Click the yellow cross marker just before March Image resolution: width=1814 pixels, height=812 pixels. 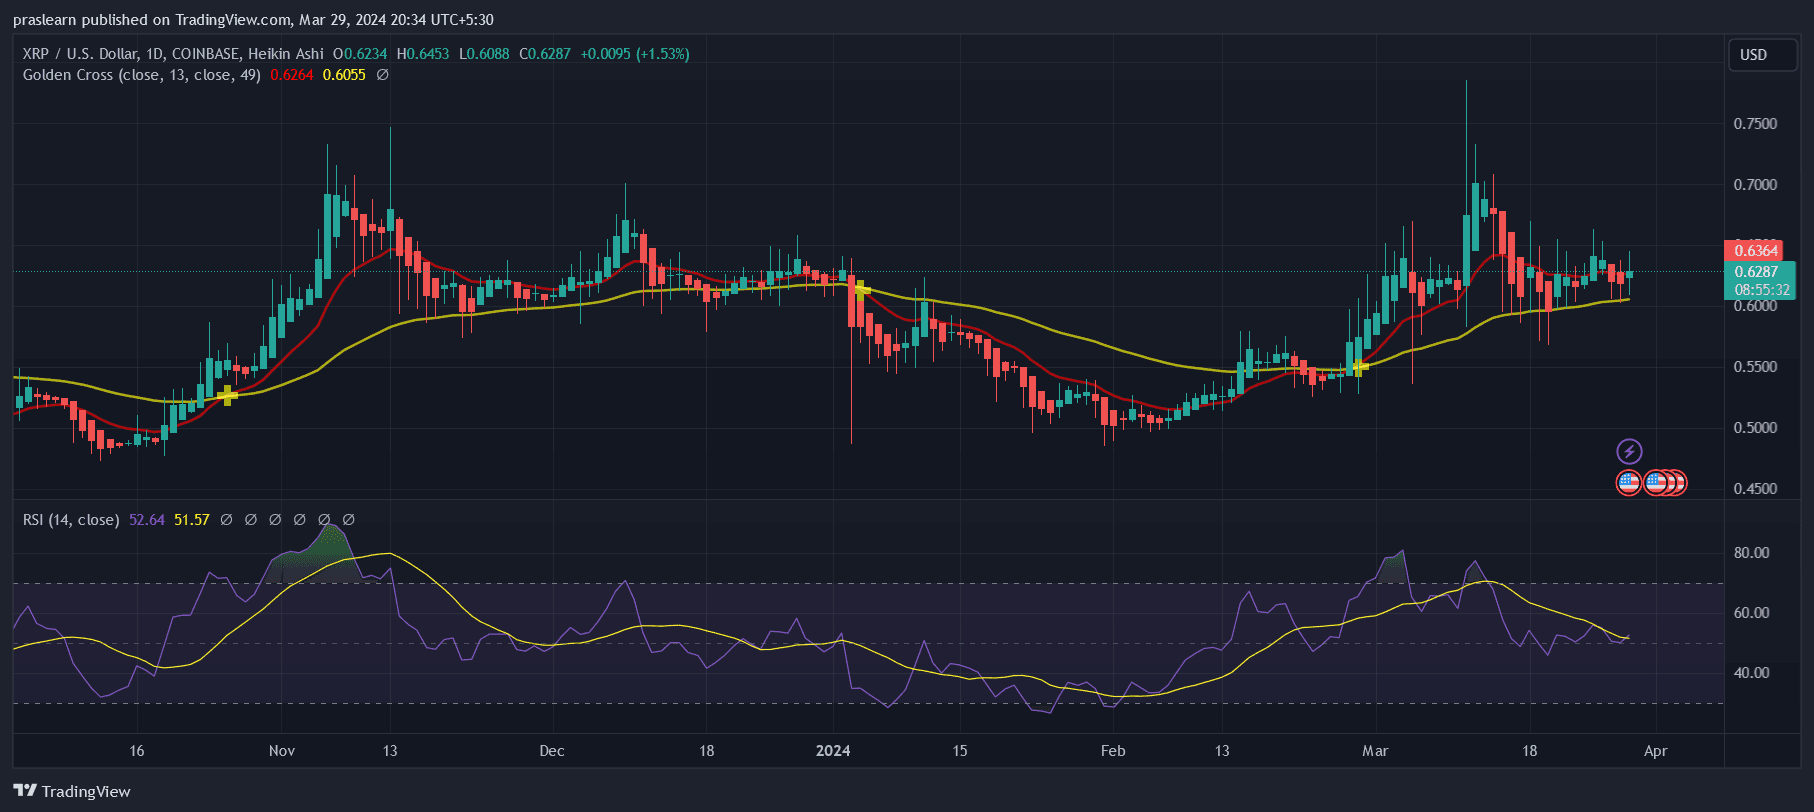pos(1360,366)
